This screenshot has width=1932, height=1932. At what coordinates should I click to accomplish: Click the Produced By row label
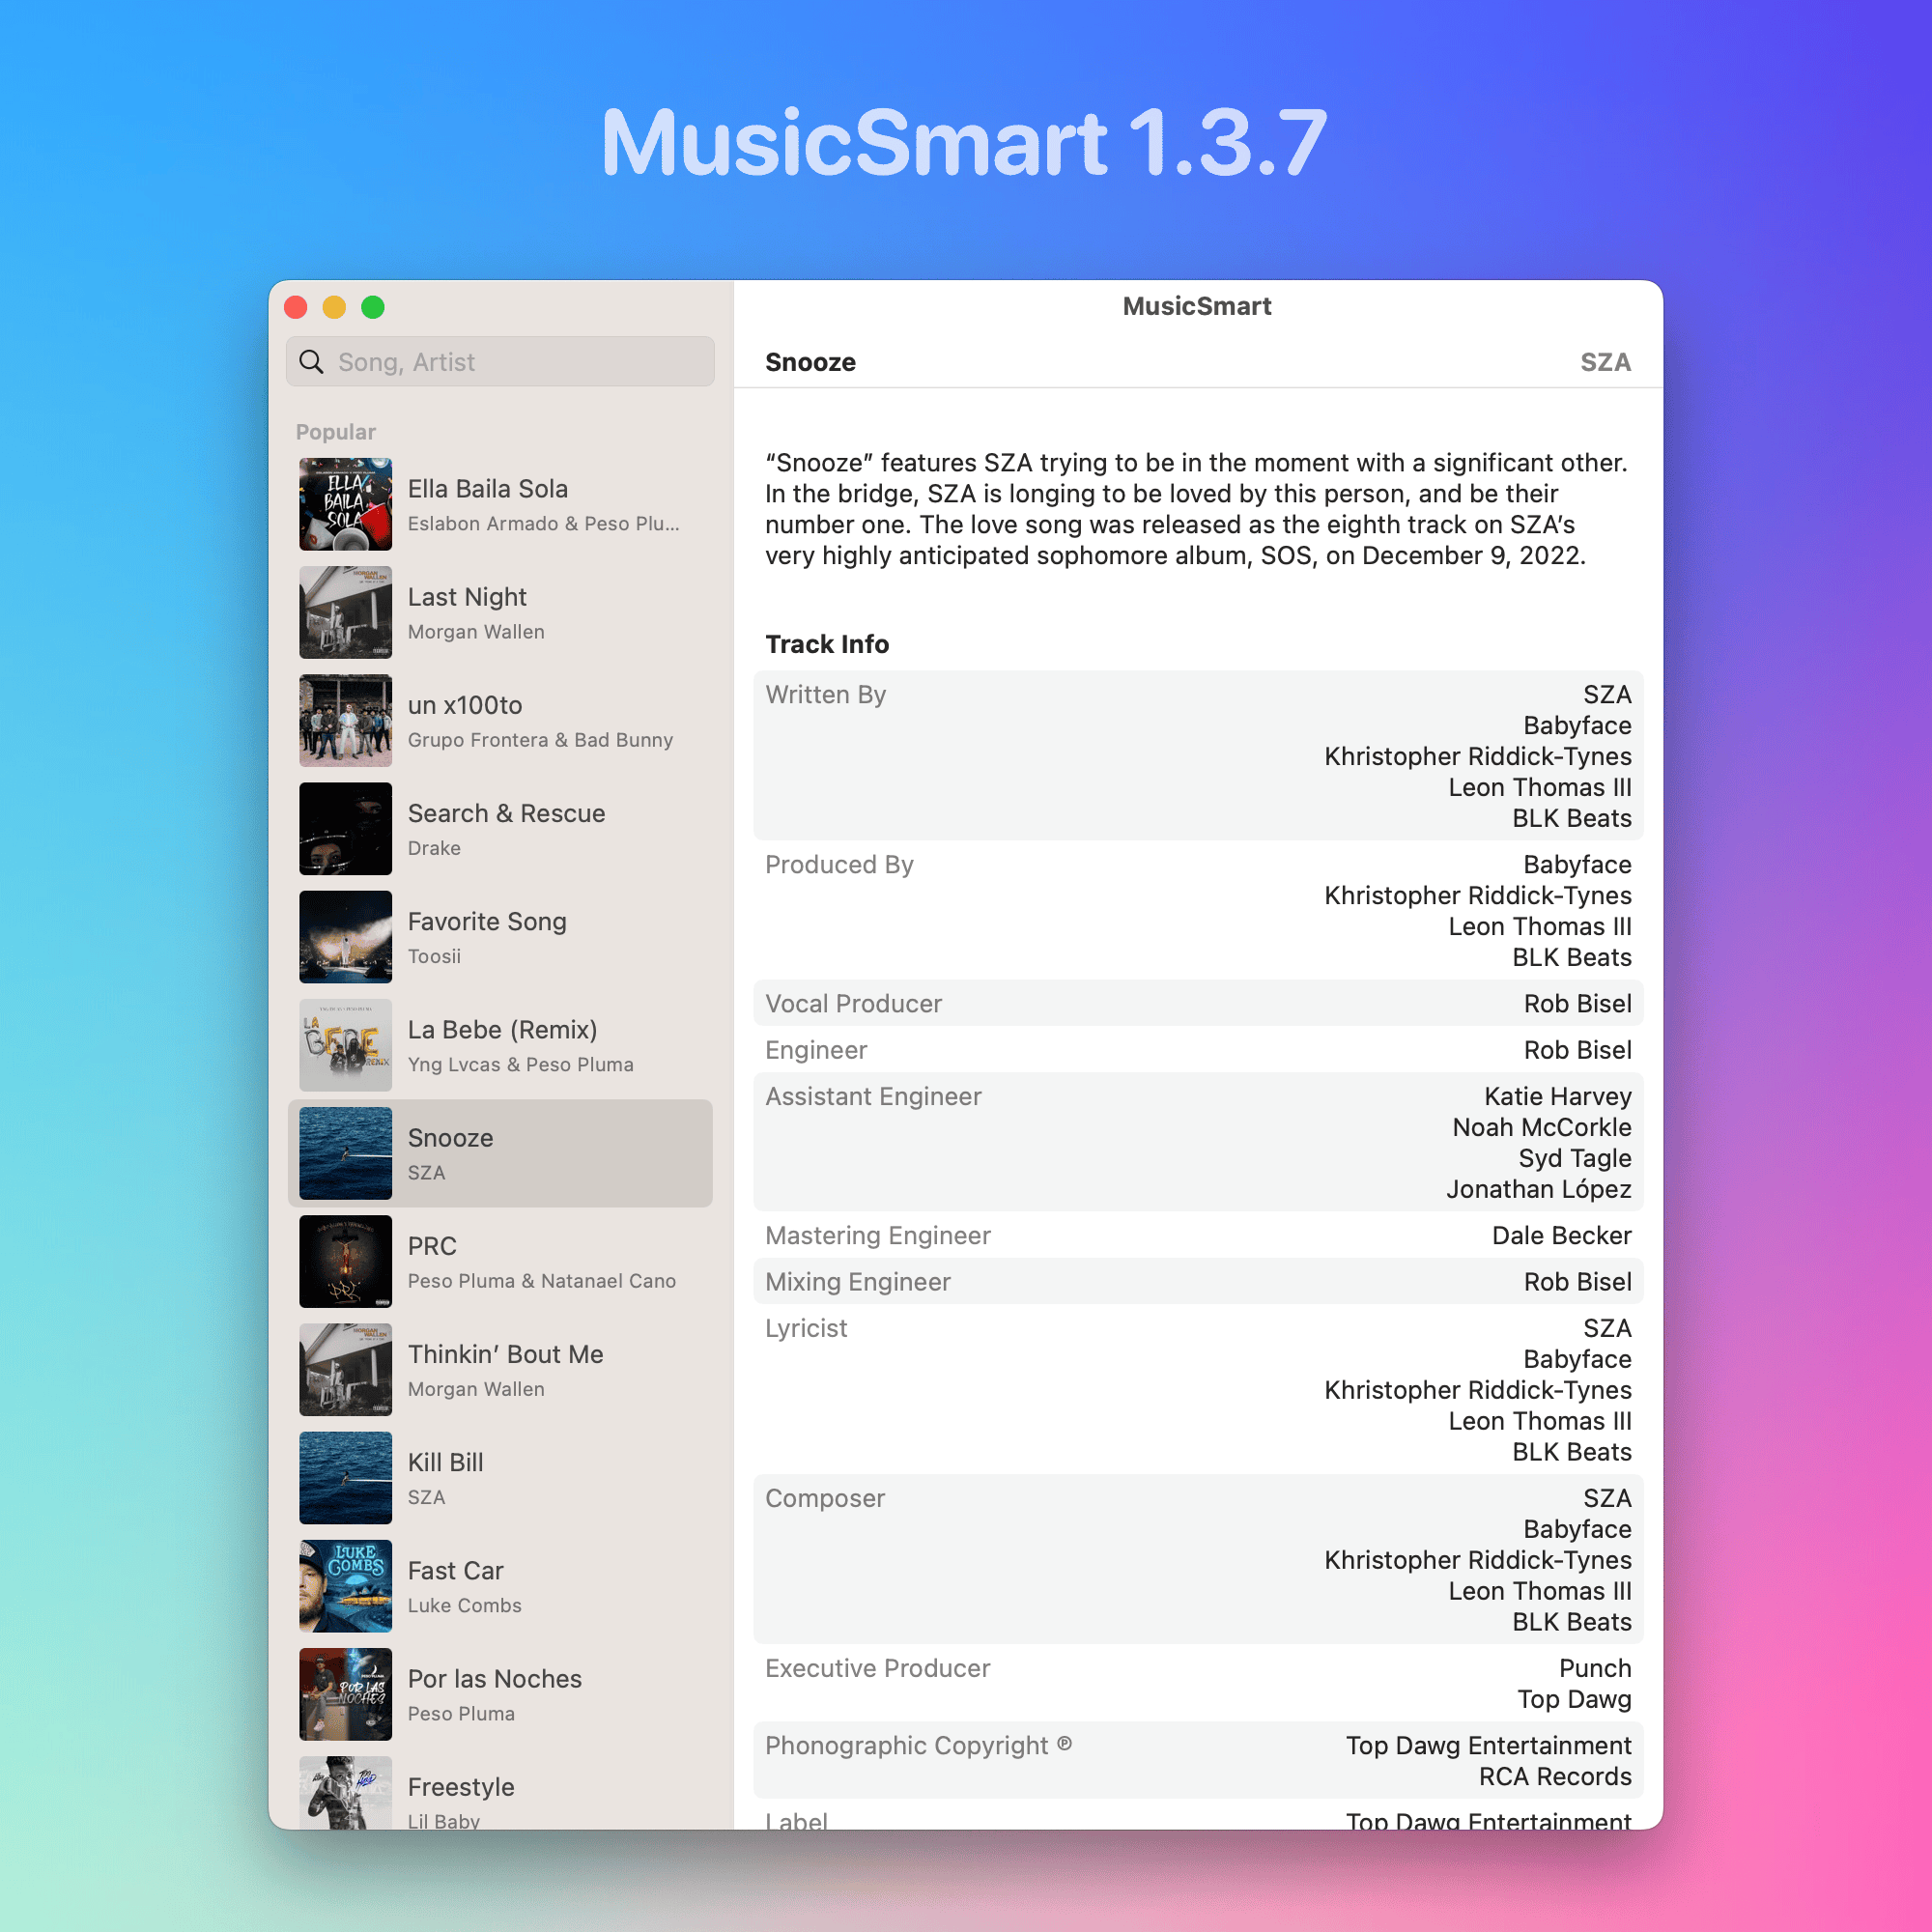(839, 865)
